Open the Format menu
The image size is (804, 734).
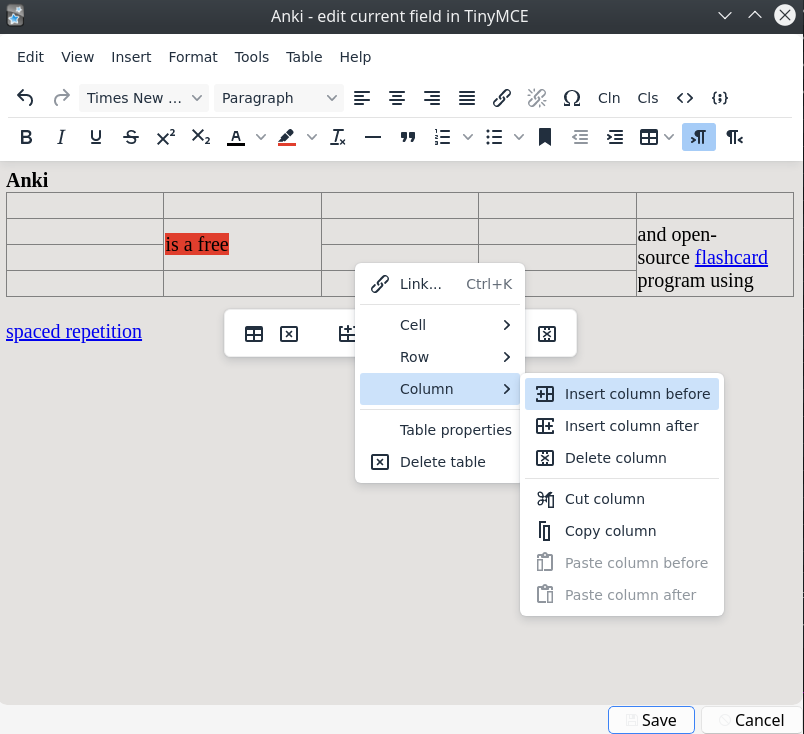(x=193, y=57)
